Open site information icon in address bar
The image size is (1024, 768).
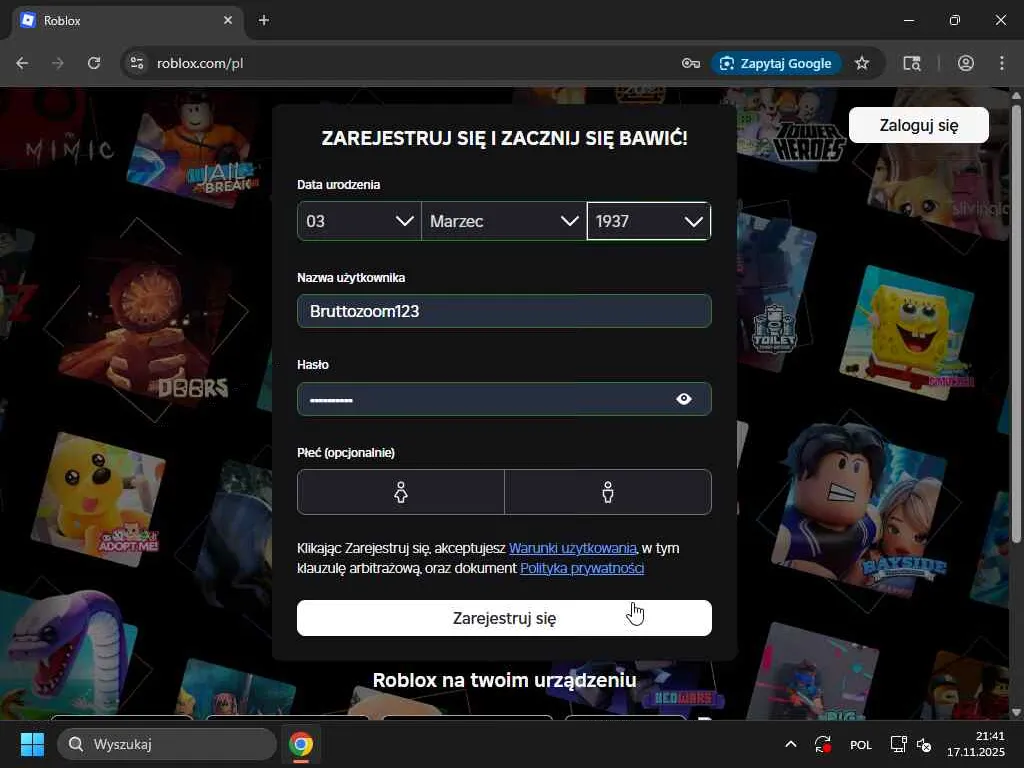point(137,63)
